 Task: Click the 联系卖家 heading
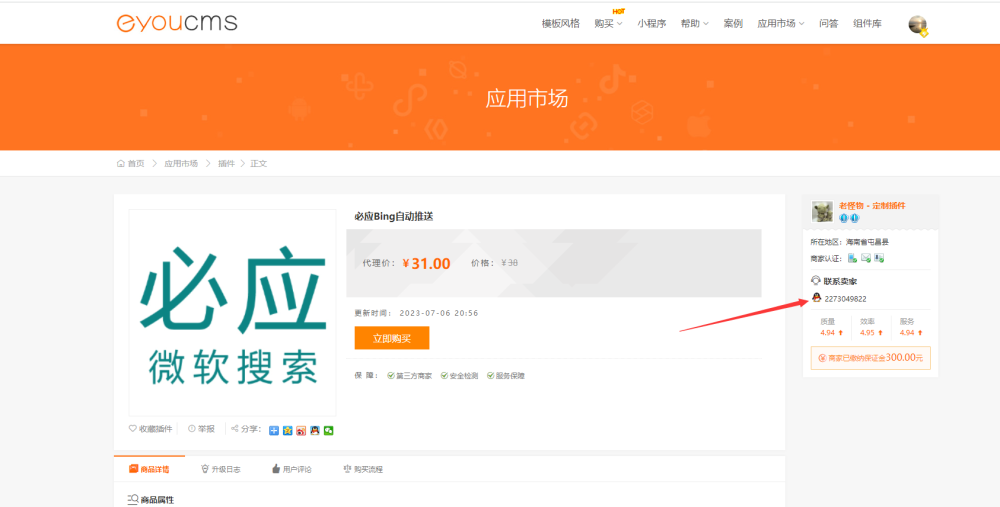pos(840,281)
